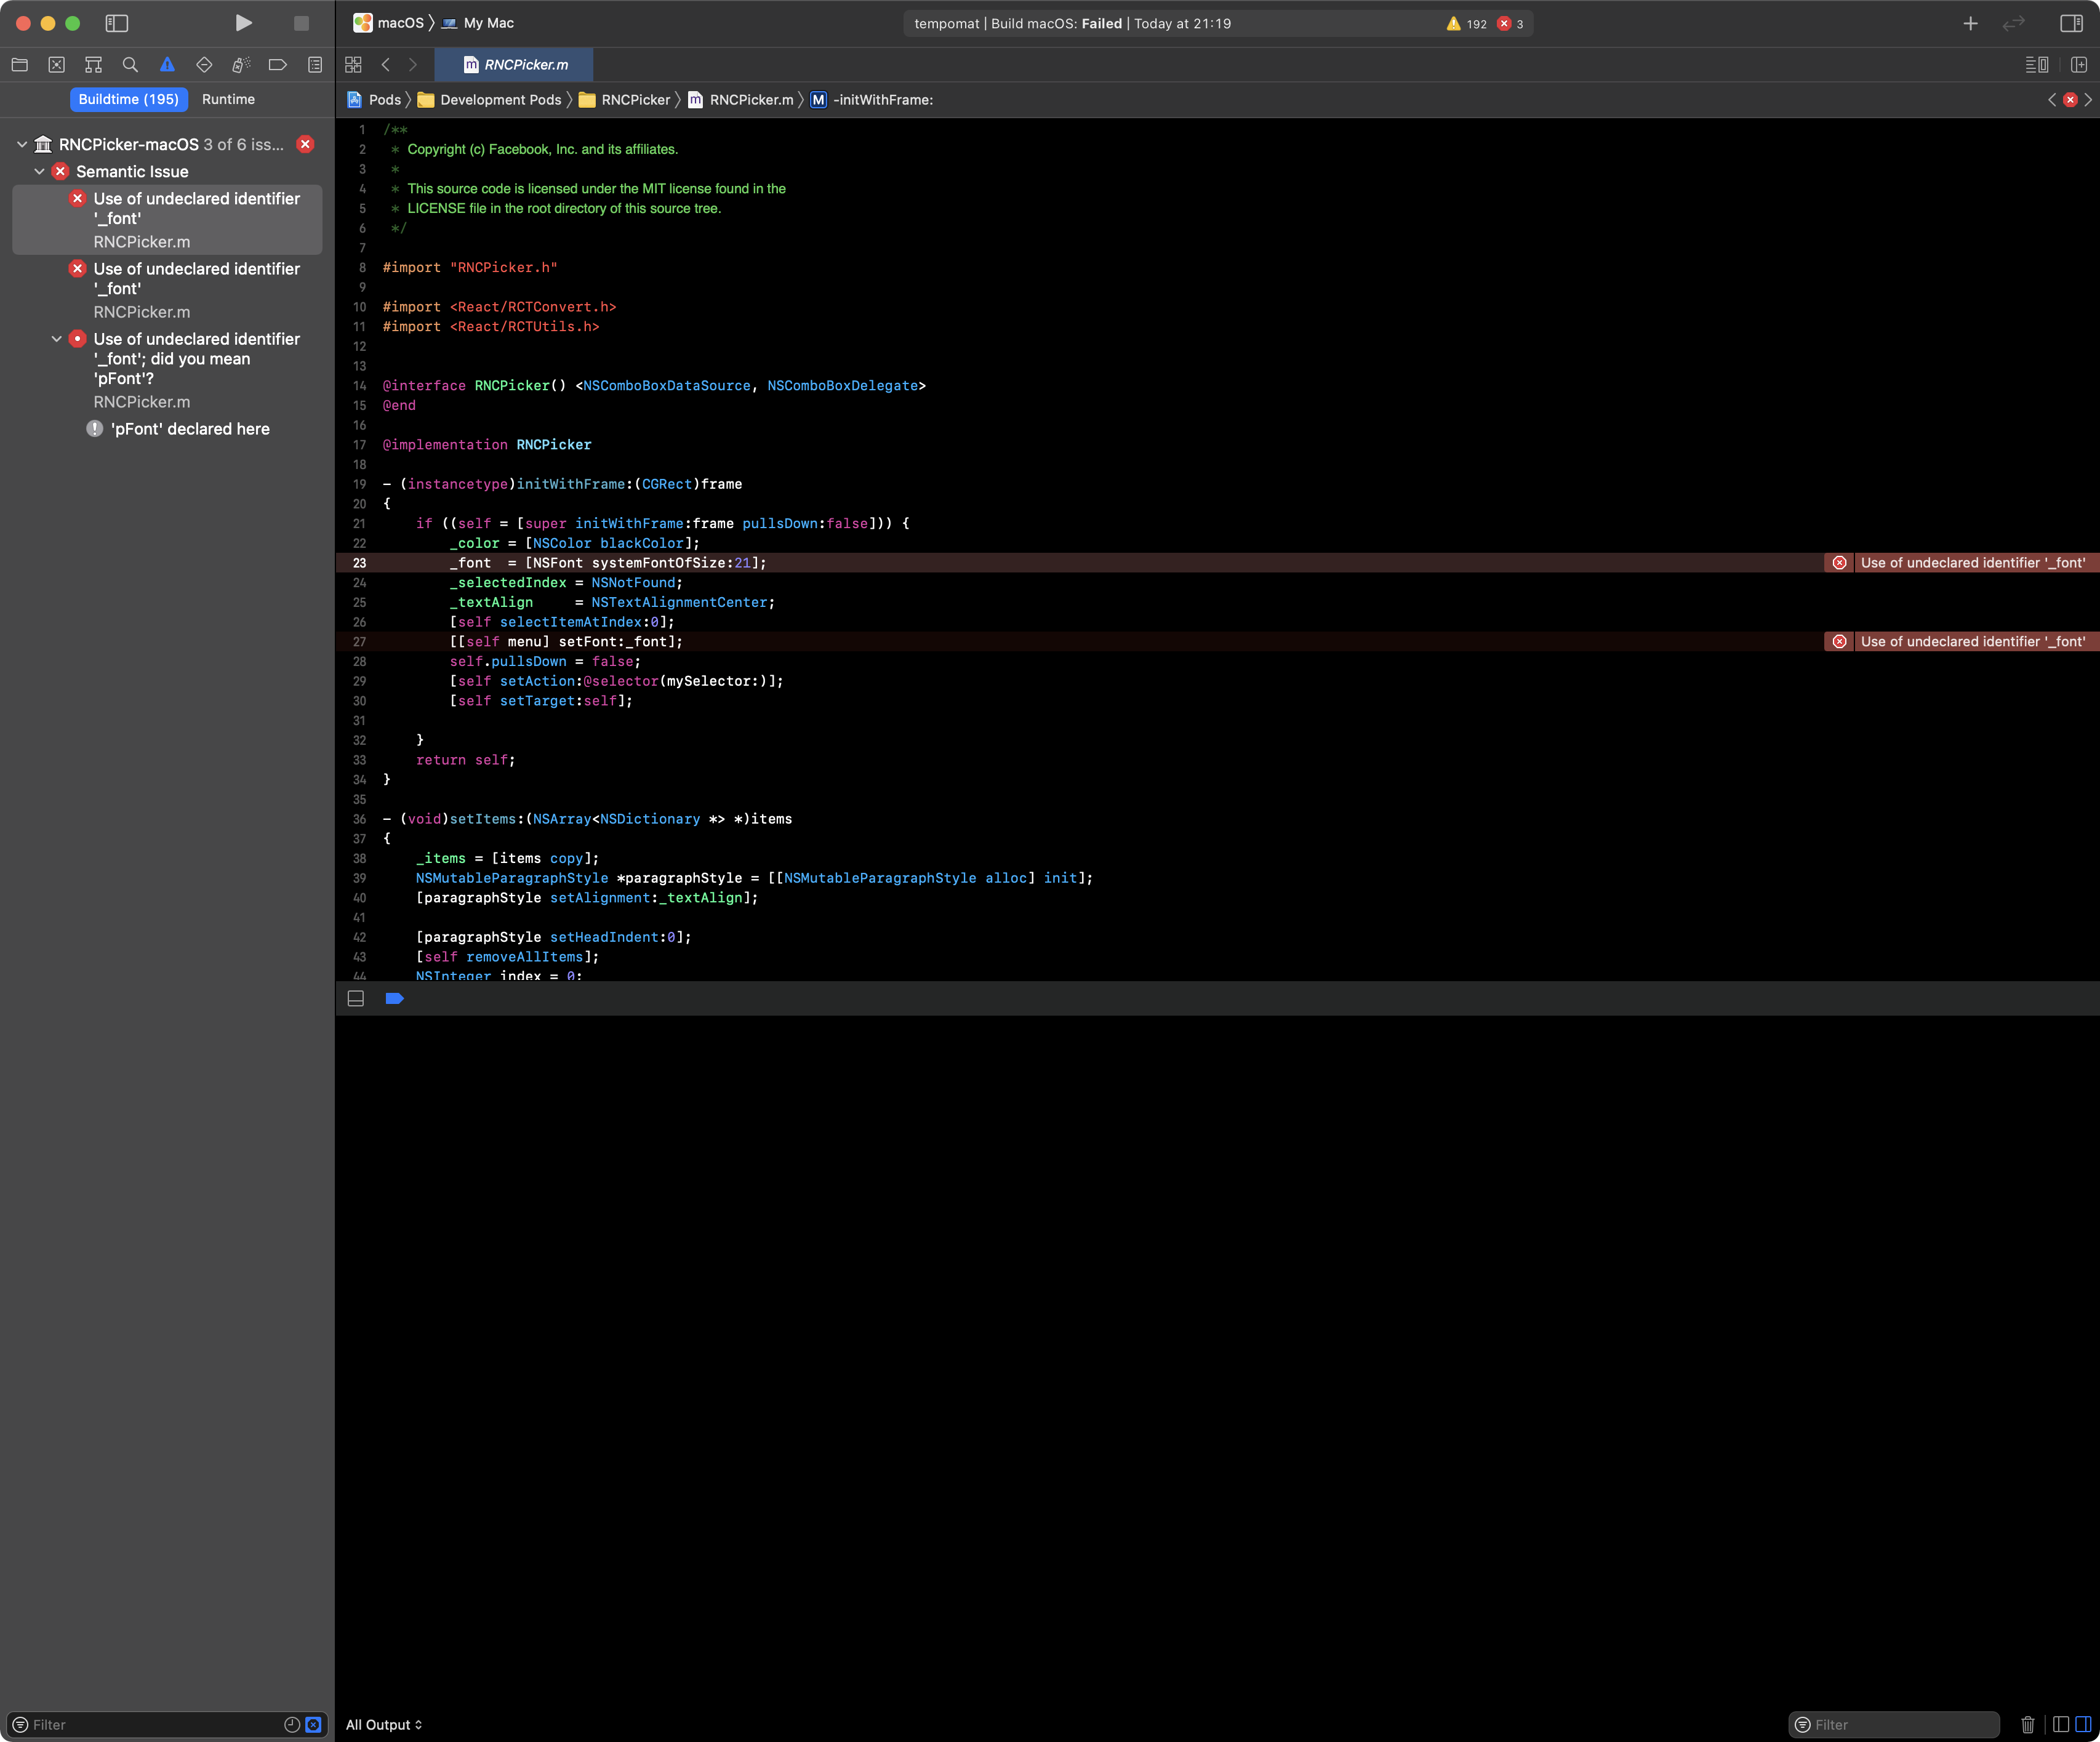This screenshot has width=2100, height=1742.
Task: Click the red error badge on RNCPicker-macOS row
Action: click(x=306, y=144)
